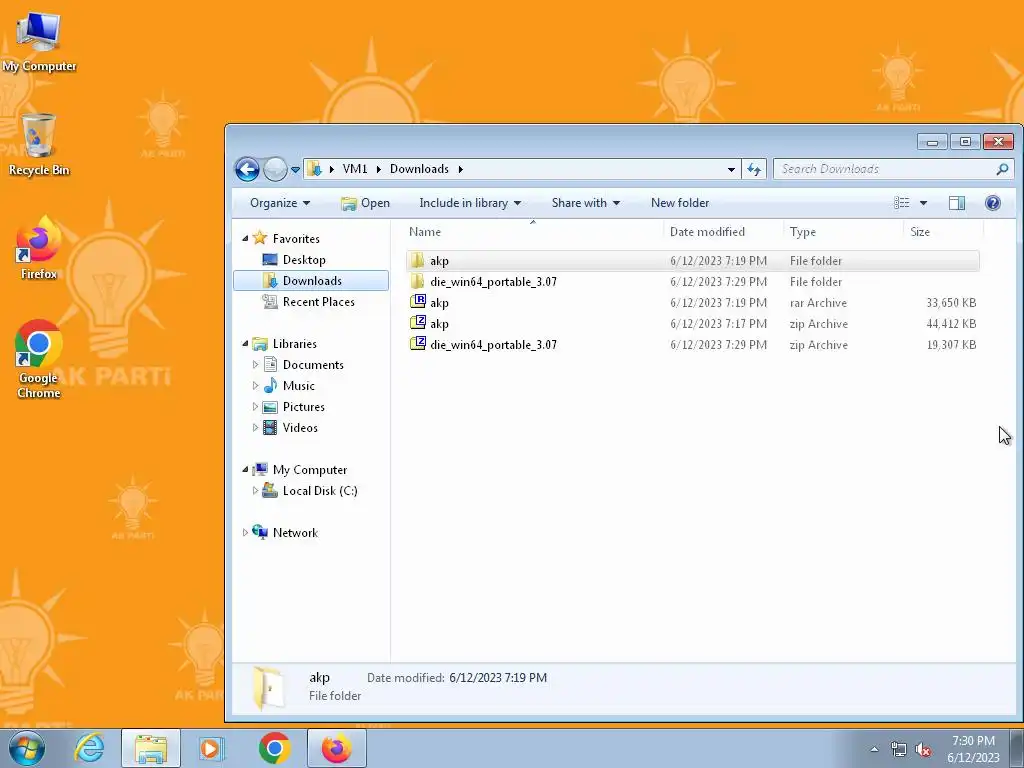Click the Change your view icon
Viewport: 1024px width, 768px height.
click(x=902, y=203)
